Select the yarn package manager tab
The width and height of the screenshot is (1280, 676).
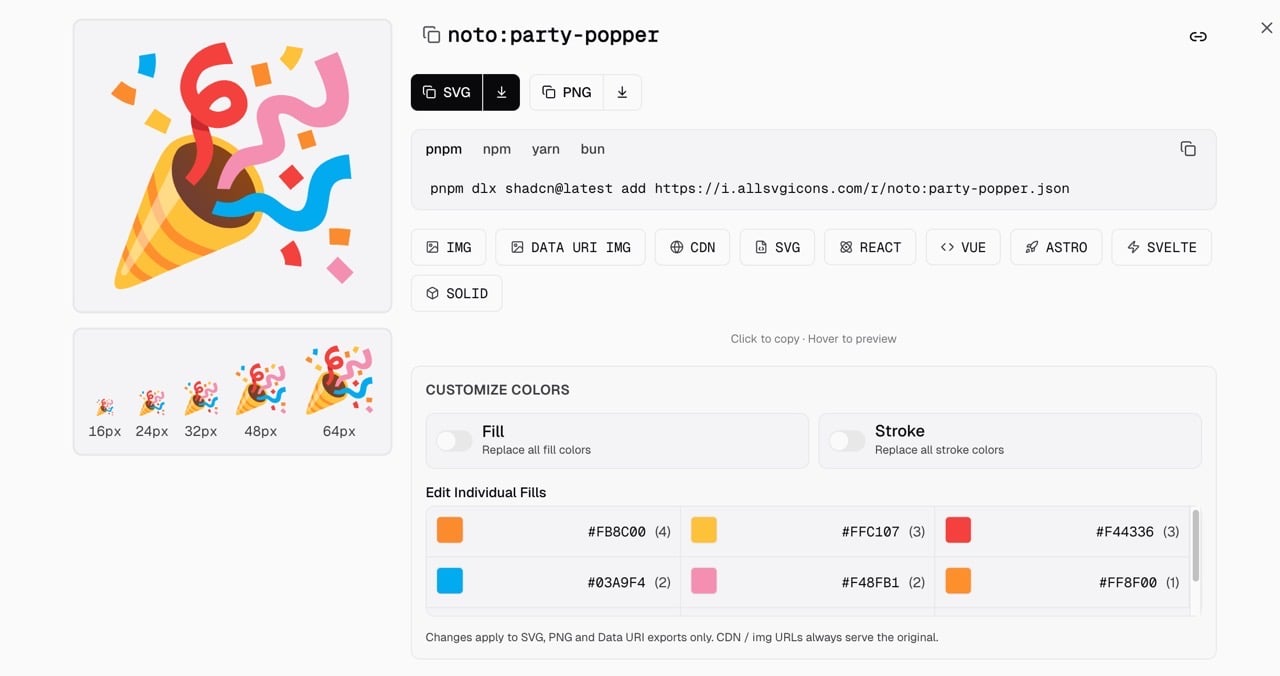[x=546, y=149]
